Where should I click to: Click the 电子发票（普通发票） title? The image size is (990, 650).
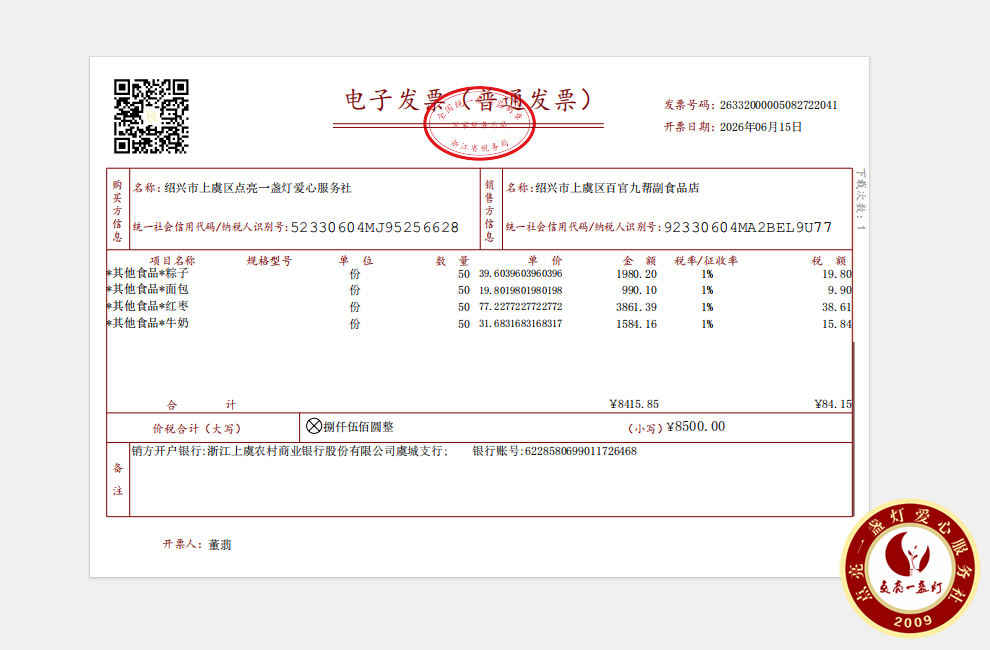coord(468,100)
